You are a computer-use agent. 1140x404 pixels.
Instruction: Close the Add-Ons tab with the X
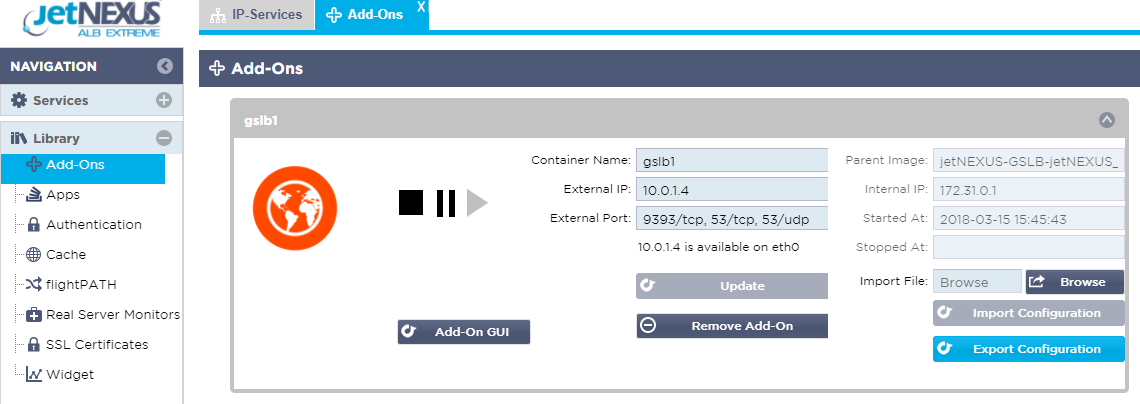pos(421,7)
